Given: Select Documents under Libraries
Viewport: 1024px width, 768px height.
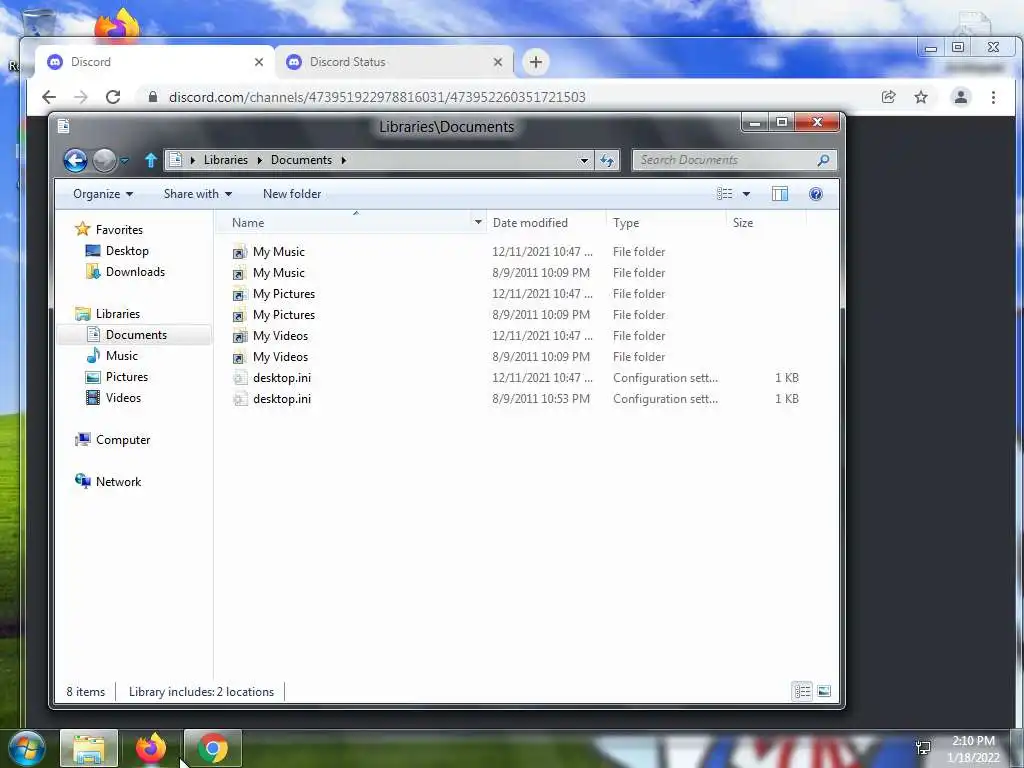Looking at the screenshot, I should 134,334.
